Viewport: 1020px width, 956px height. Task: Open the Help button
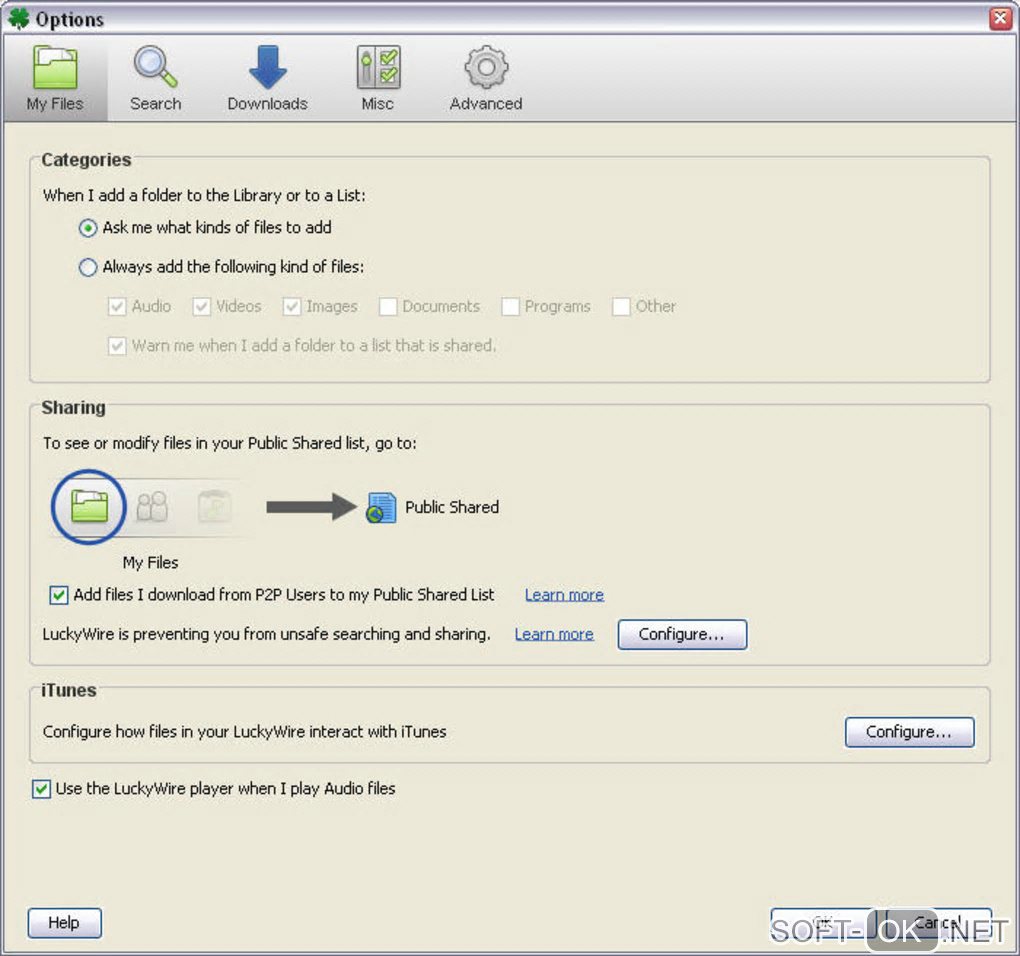click(x=64, y=923)
